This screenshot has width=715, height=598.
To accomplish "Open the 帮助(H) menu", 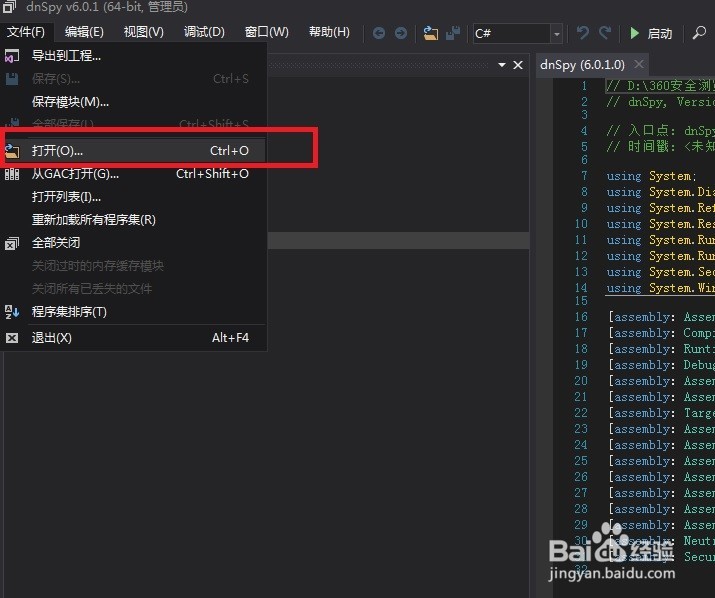I will [x=329, y=32].
